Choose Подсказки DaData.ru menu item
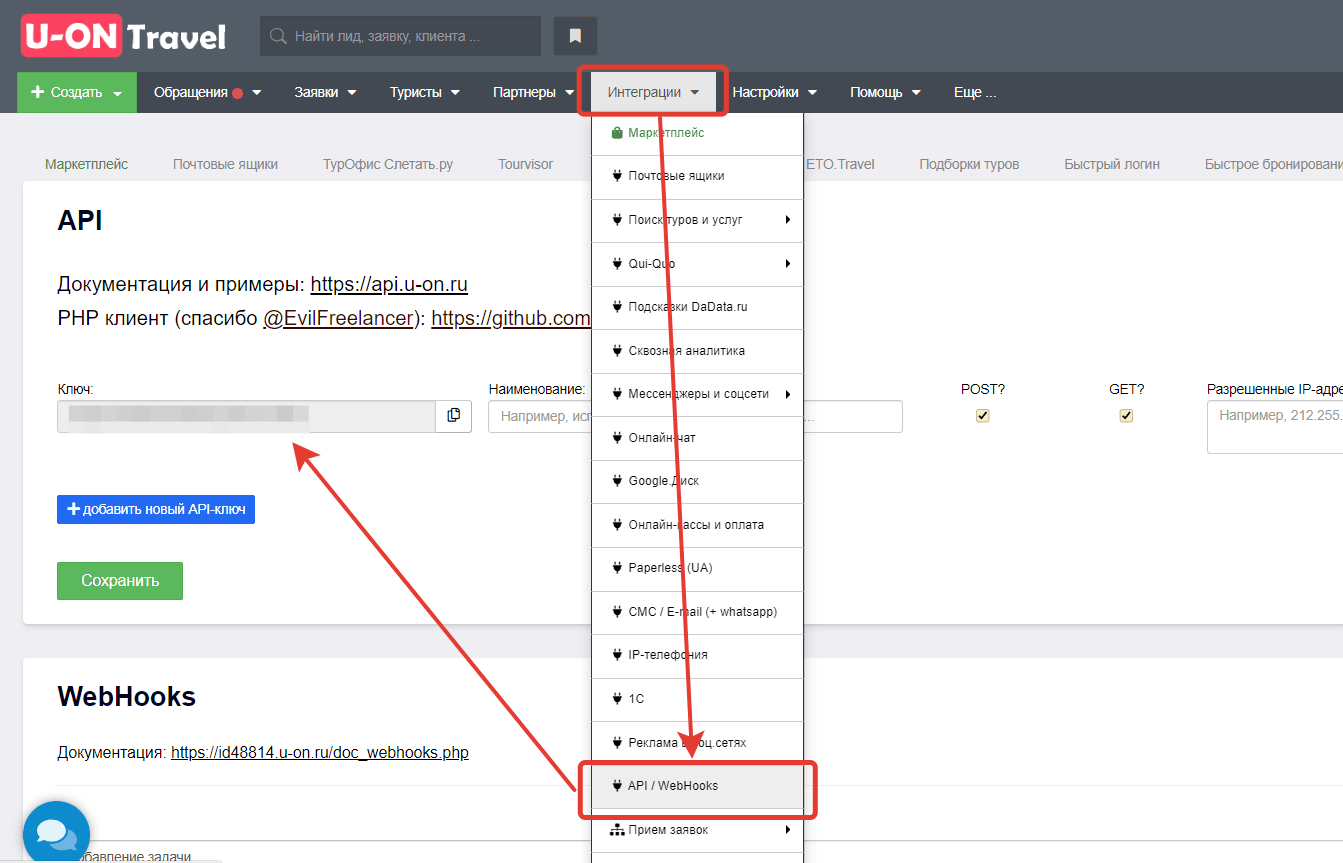 click(697, 307)
